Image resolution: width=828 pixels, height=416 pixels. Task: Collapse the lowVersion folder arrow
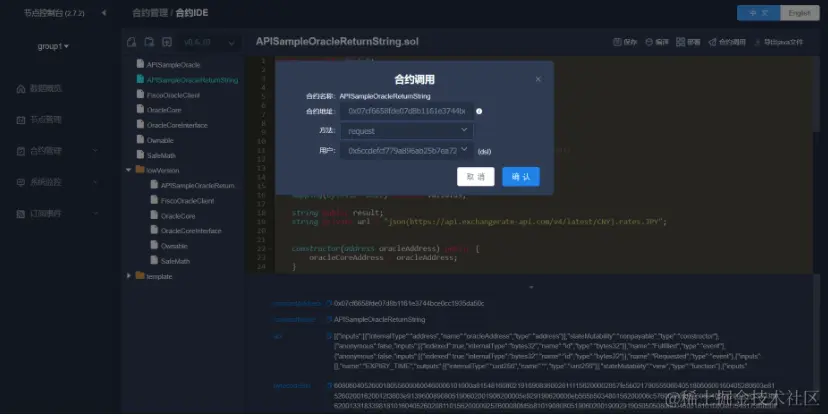click(x=128, y=170)
